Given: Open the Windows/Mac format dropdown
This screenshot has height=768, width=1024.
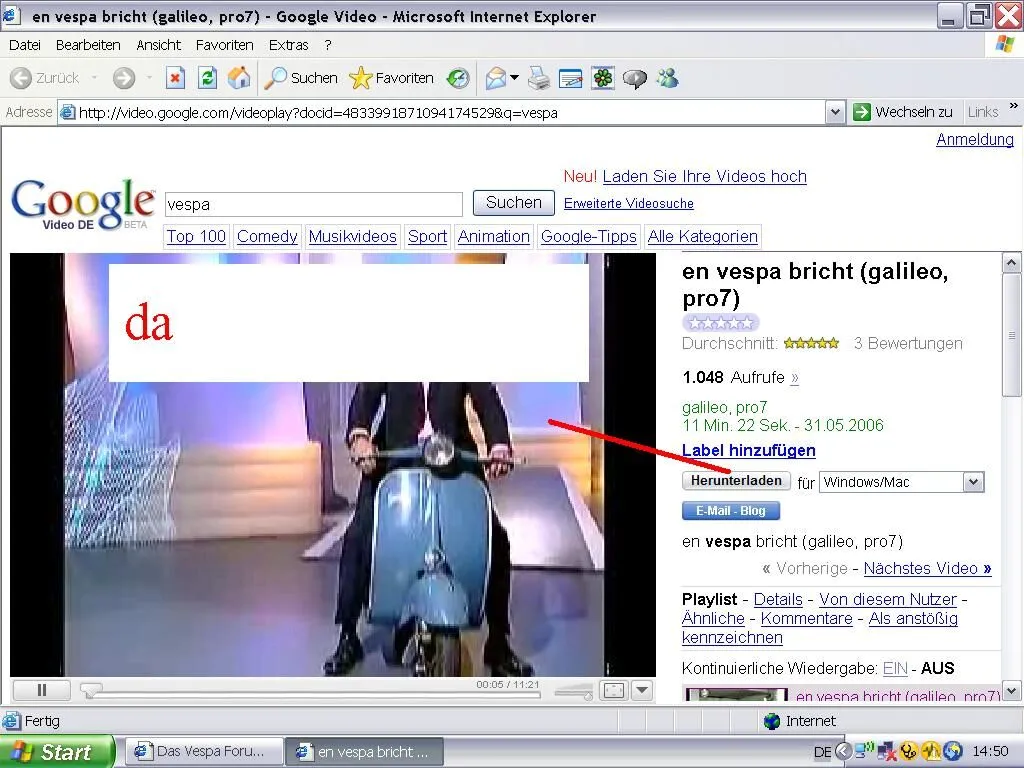Looking at the screenshot, I should pos(901,482).
